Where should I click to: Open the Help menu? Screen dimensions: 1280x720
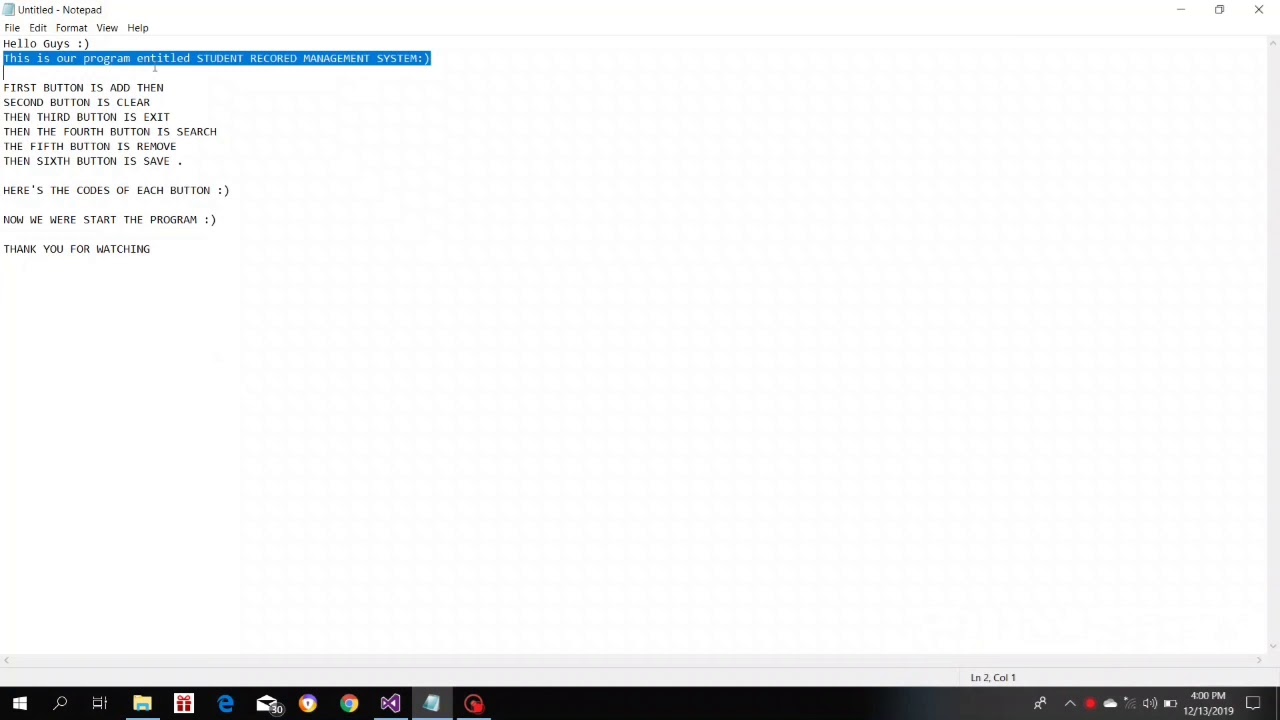(x=138, y=28)
